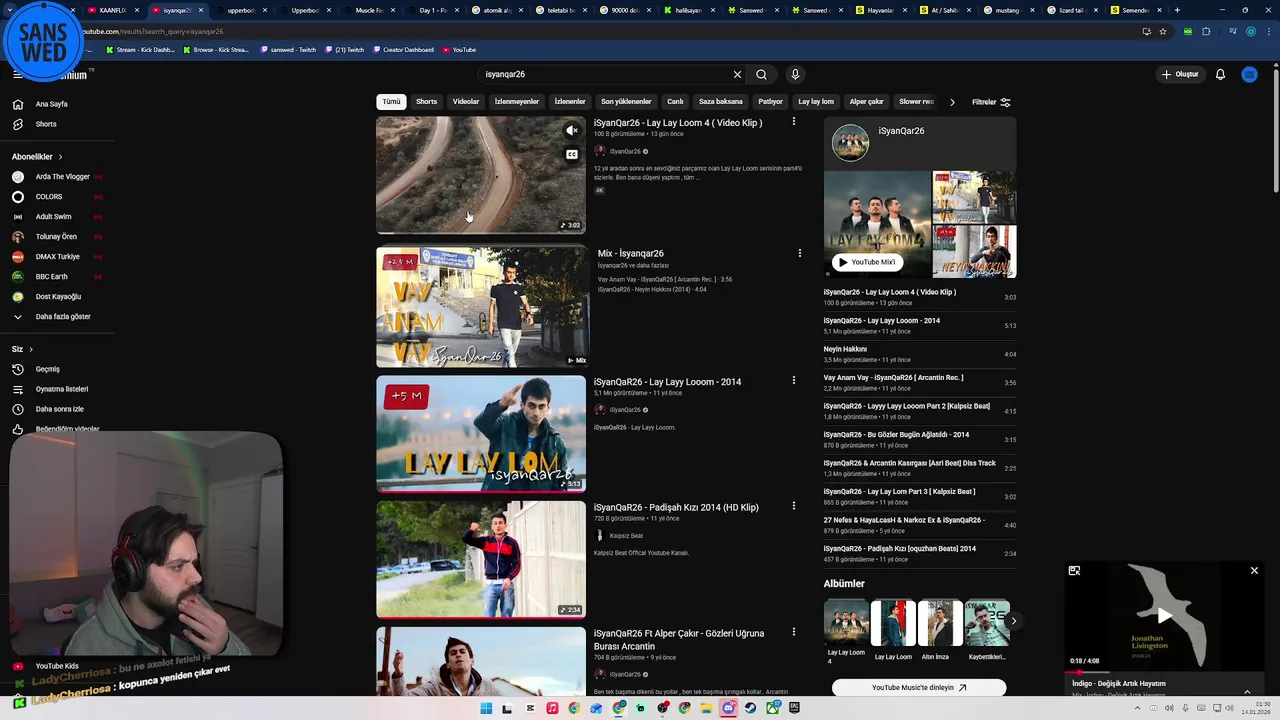Expand the miniplayer queue chevron
Viewport: 1280px width, 720px height.
[x=1247, y=691]
